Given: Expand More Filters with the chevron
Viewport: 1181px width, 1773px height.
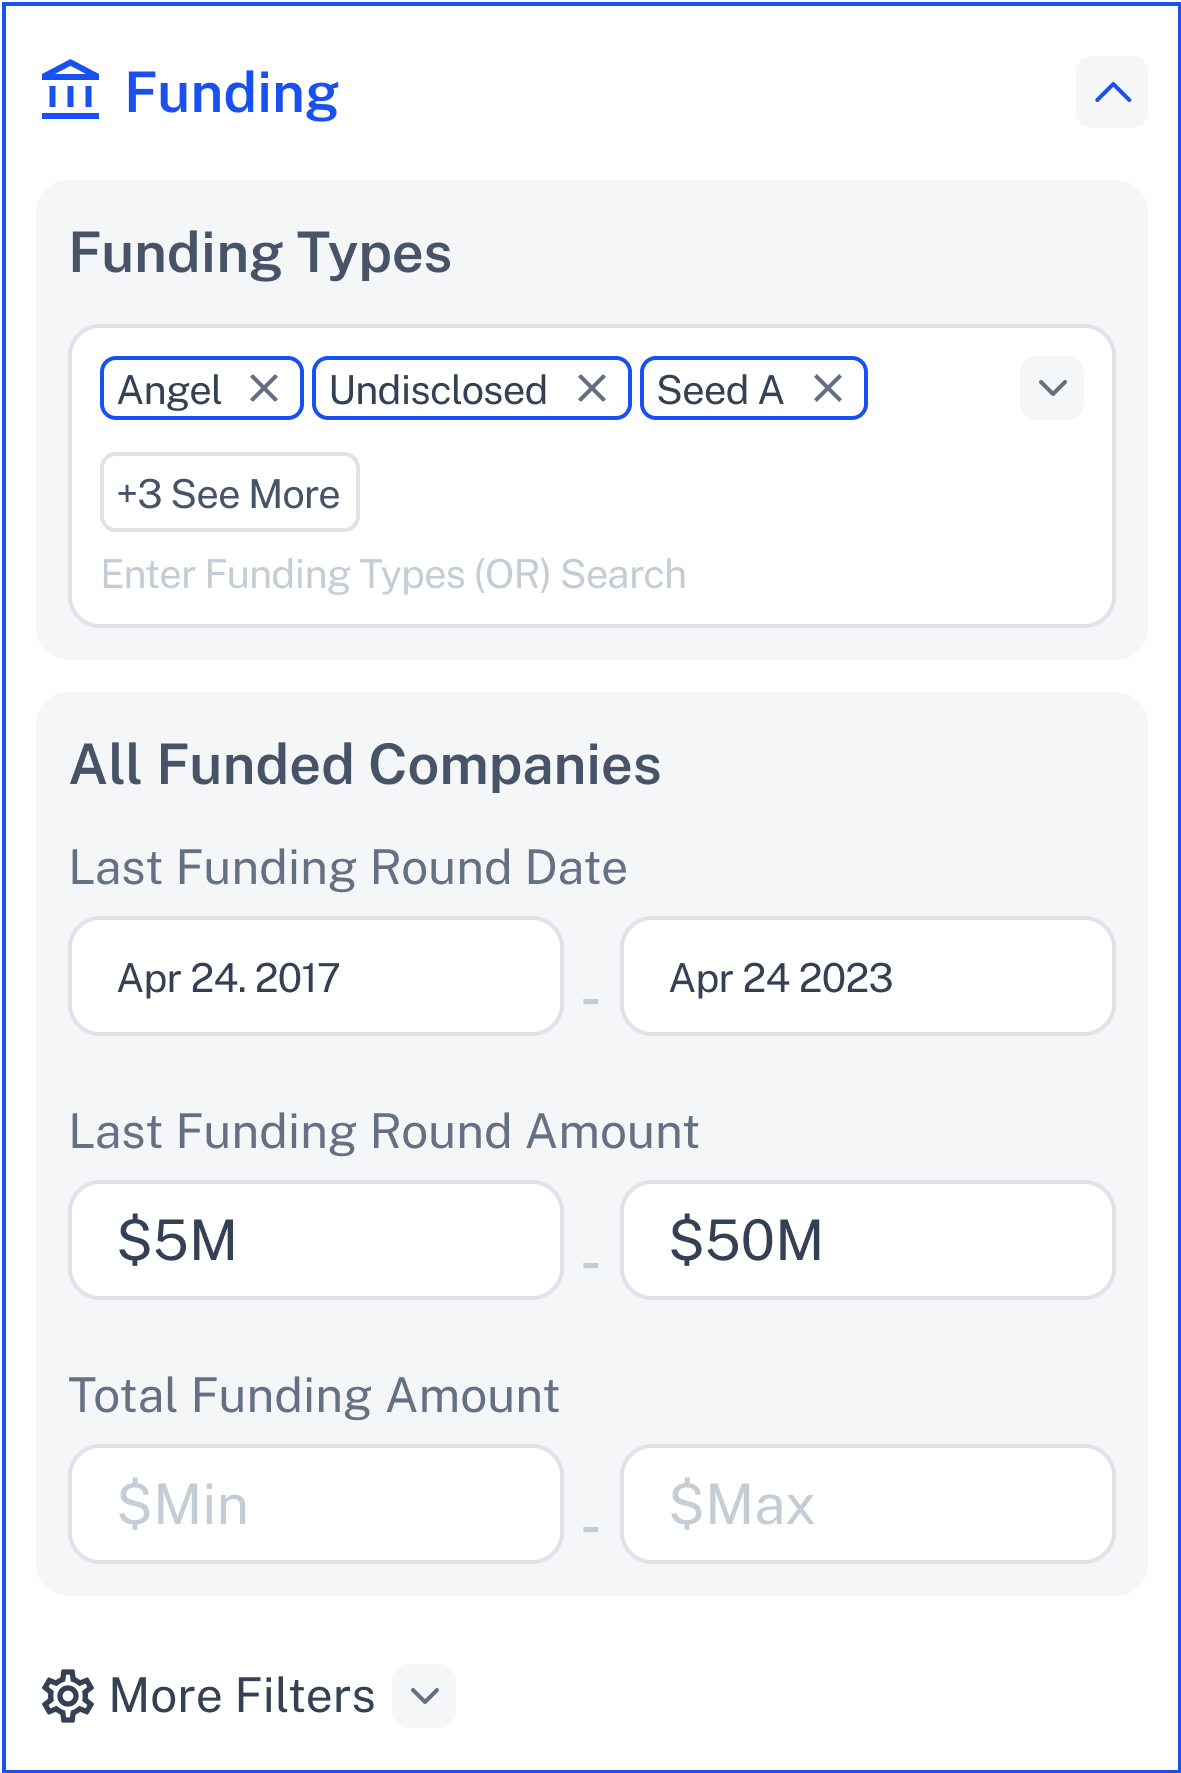Looking at the screenshot, I should [x=425, y=1696].
